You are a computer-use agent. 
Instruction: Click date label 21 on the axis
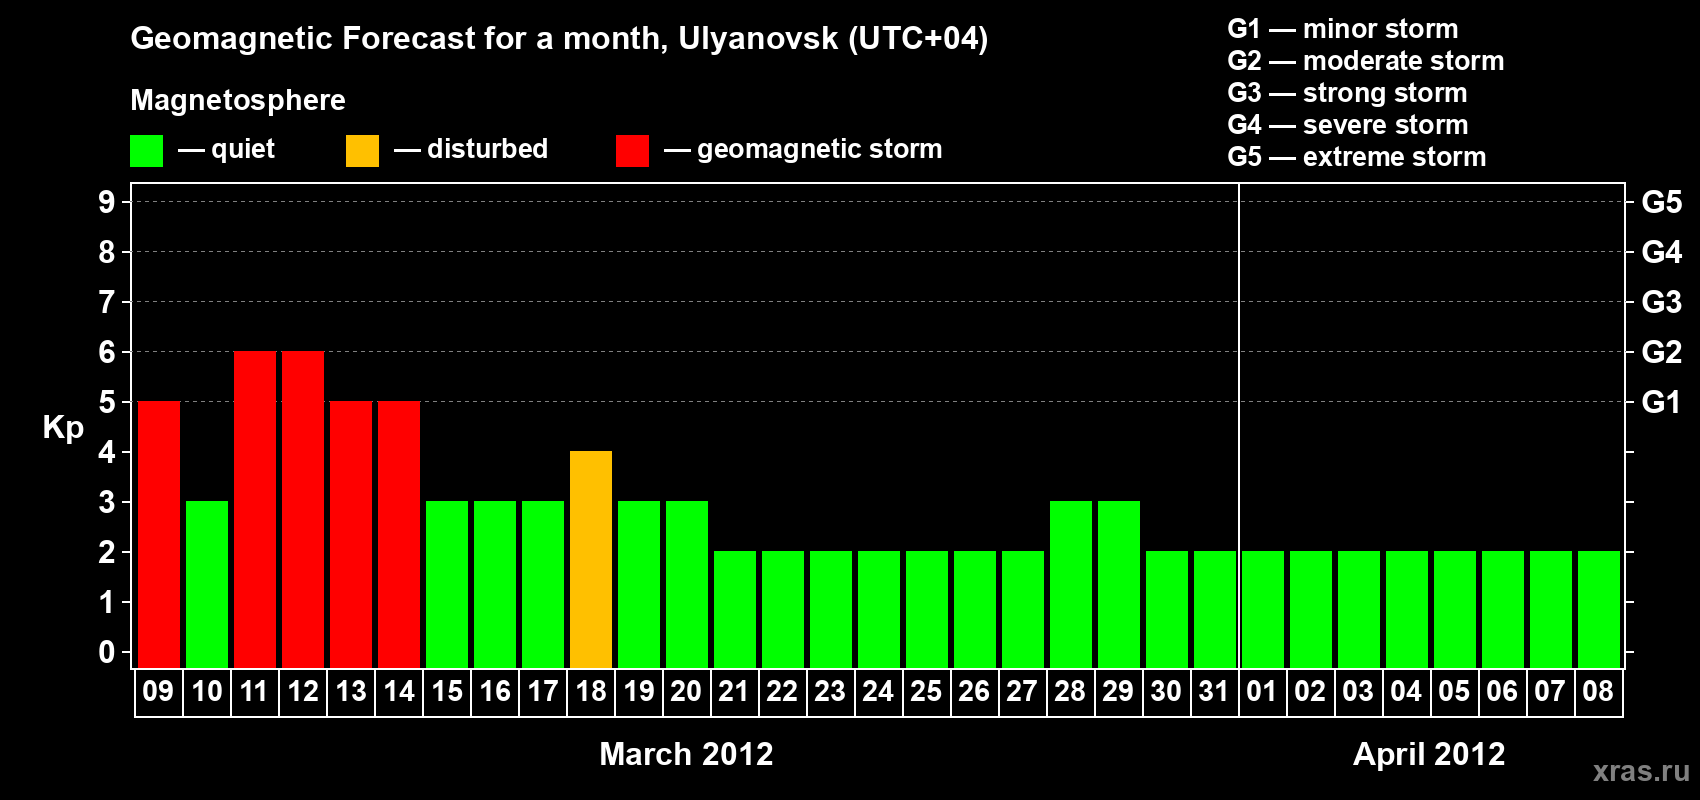point(734,691)
